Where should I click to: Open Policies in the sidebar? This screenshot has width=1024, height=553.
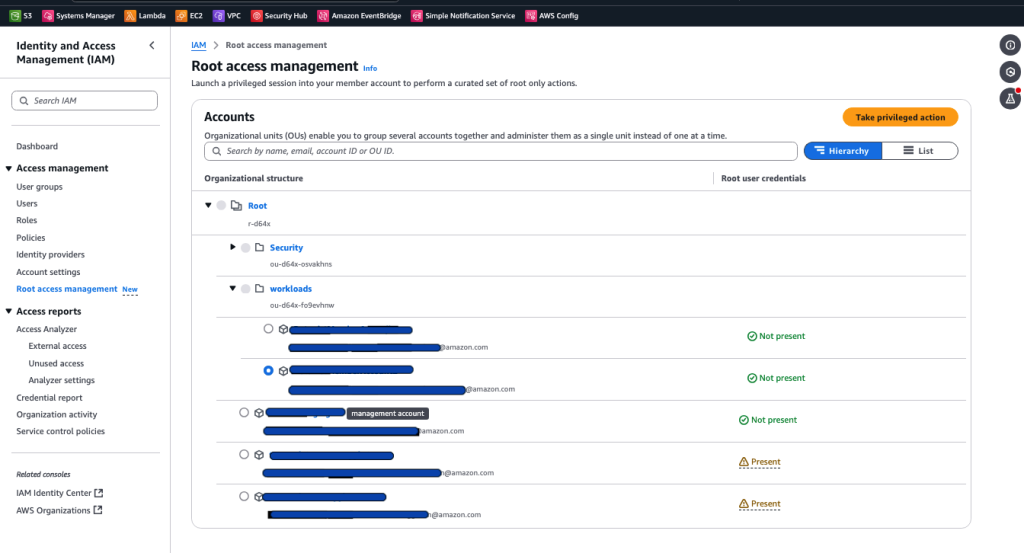[x=31, y=238]
